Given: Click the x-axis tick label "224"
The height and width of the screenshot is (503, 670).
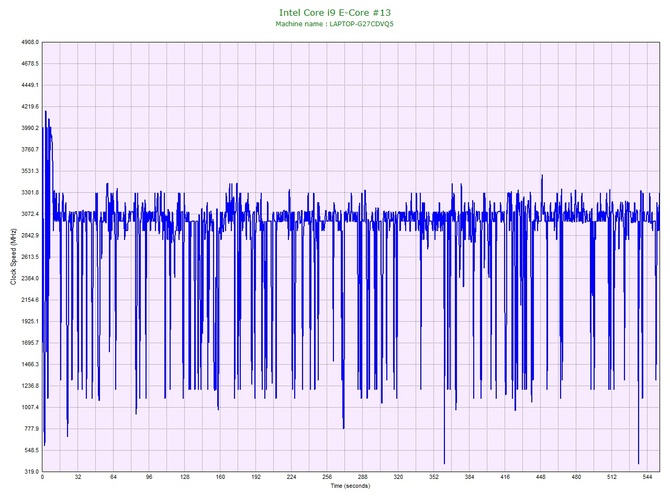Looking at the screenshot, I should pyautogui.click(x=291, y=477).
